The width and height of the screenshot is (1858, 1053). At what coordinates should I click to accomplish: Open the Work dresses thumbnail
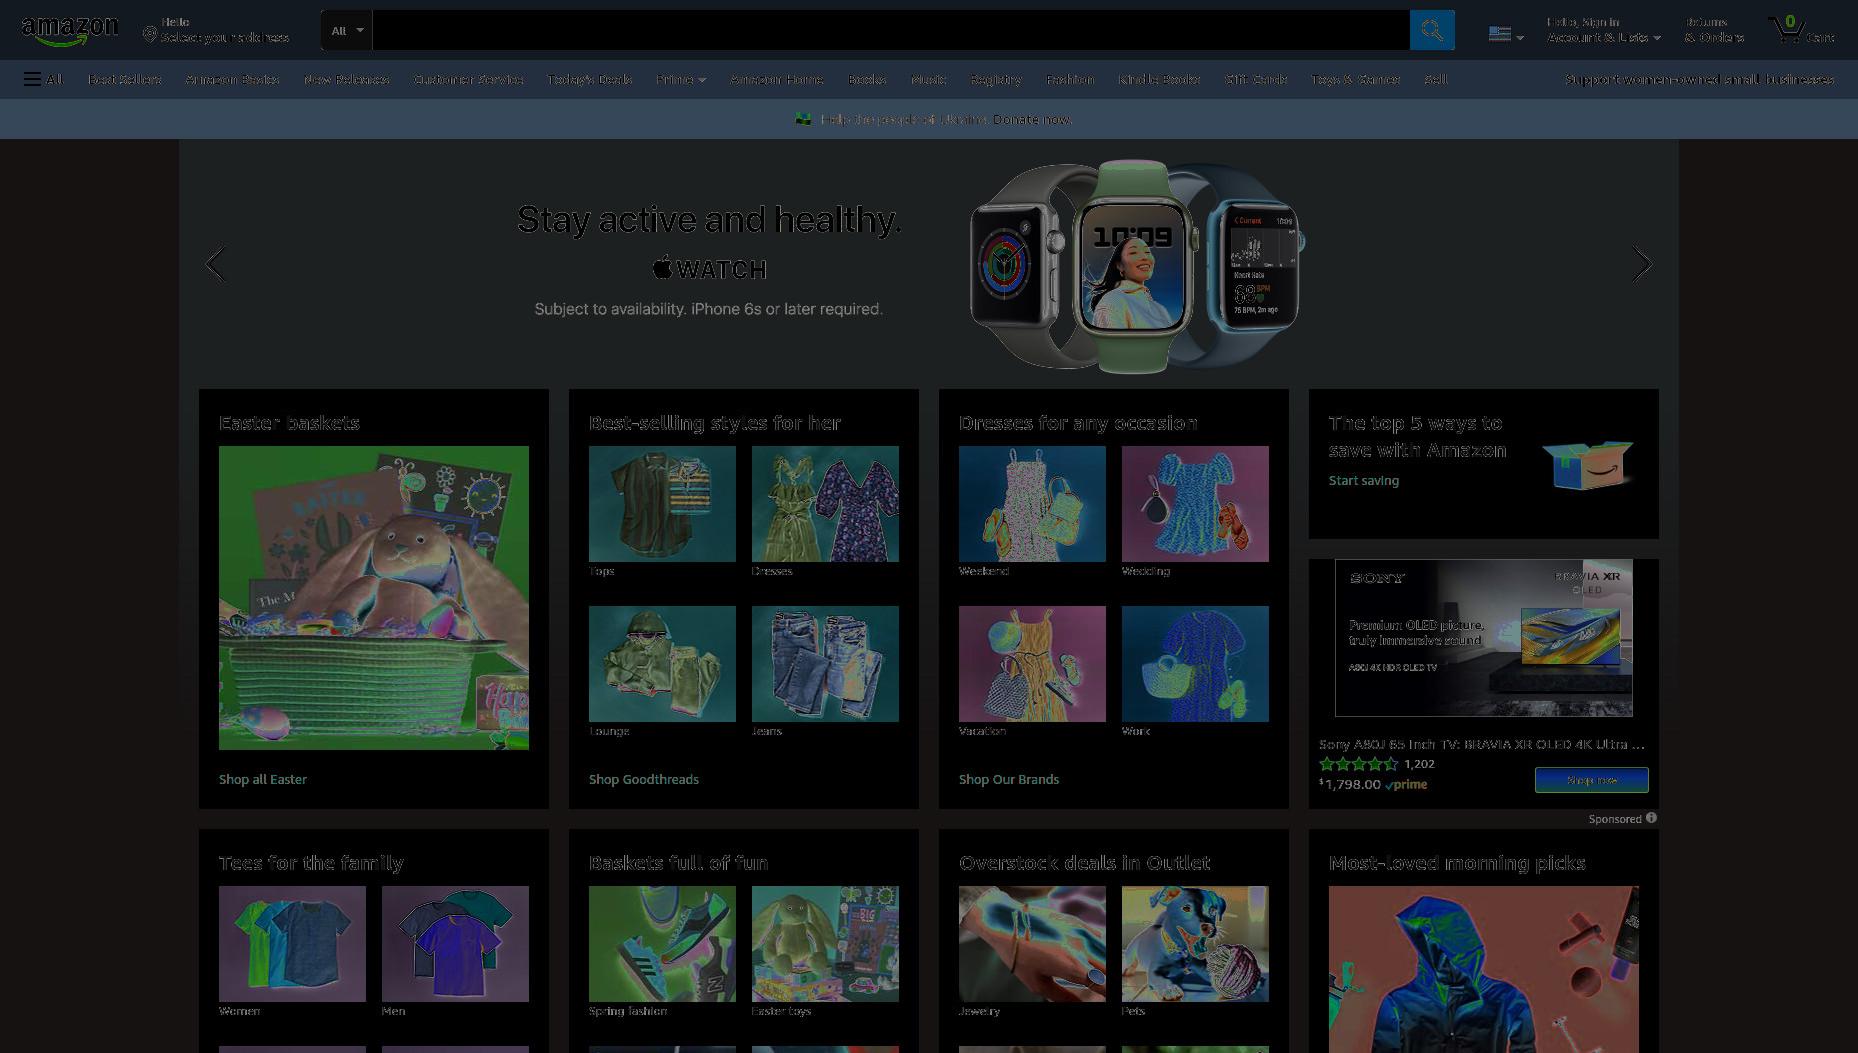(1195, 664)
